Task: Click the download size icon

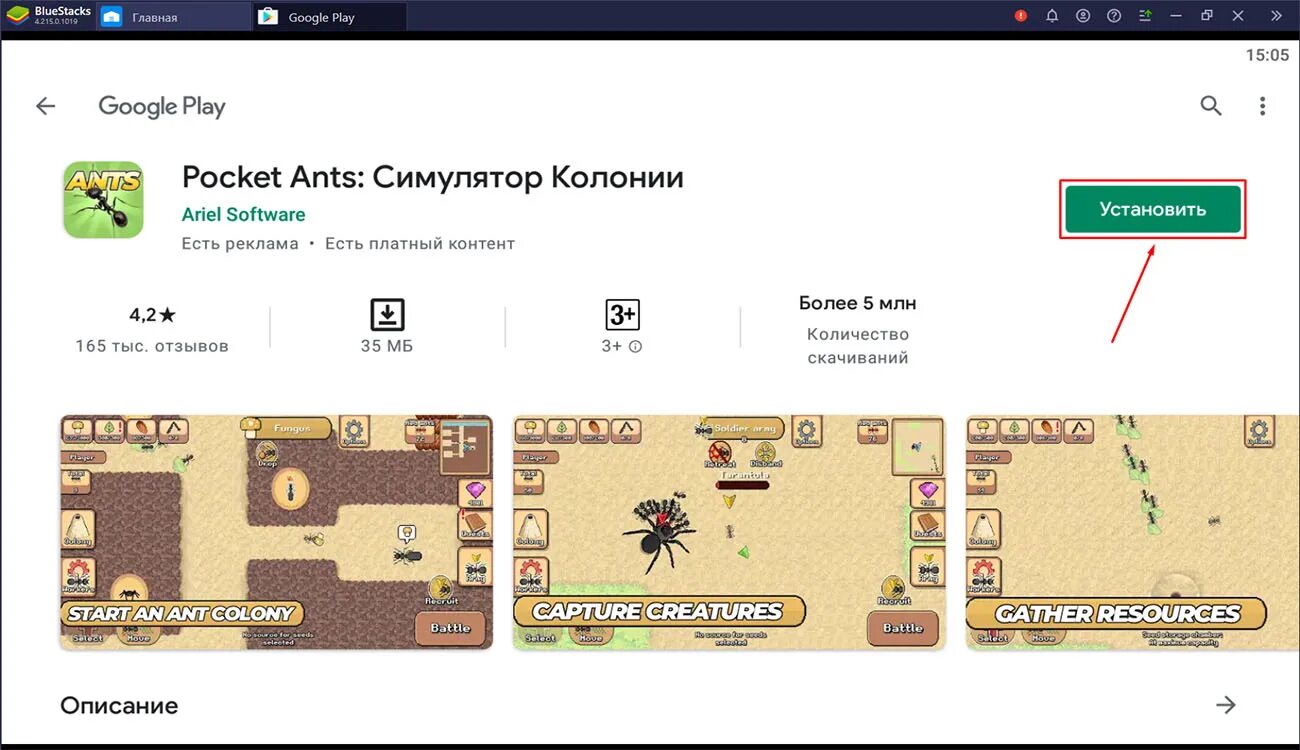Action: pos(387,314)
